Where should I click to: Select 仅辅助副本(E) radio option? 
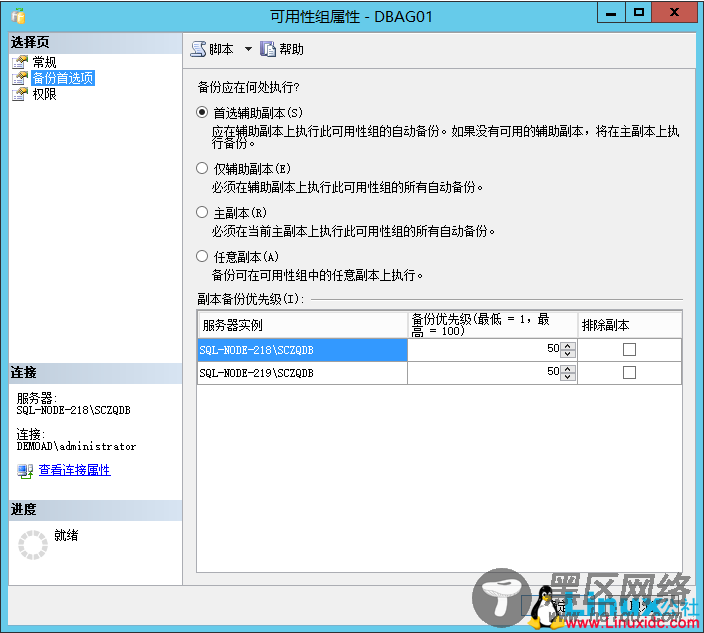coord(202,168)
